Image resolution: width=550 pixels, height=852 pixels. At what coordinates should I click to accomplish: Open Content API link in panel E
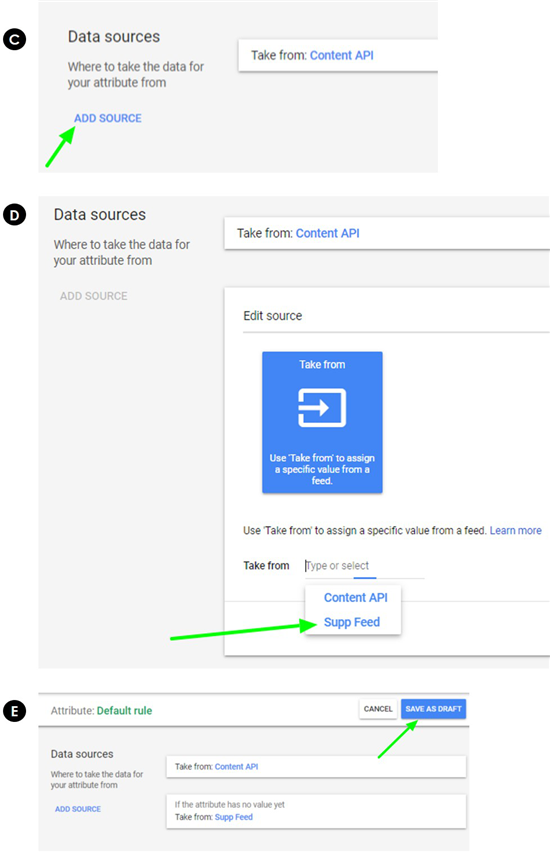coord(236,767)
